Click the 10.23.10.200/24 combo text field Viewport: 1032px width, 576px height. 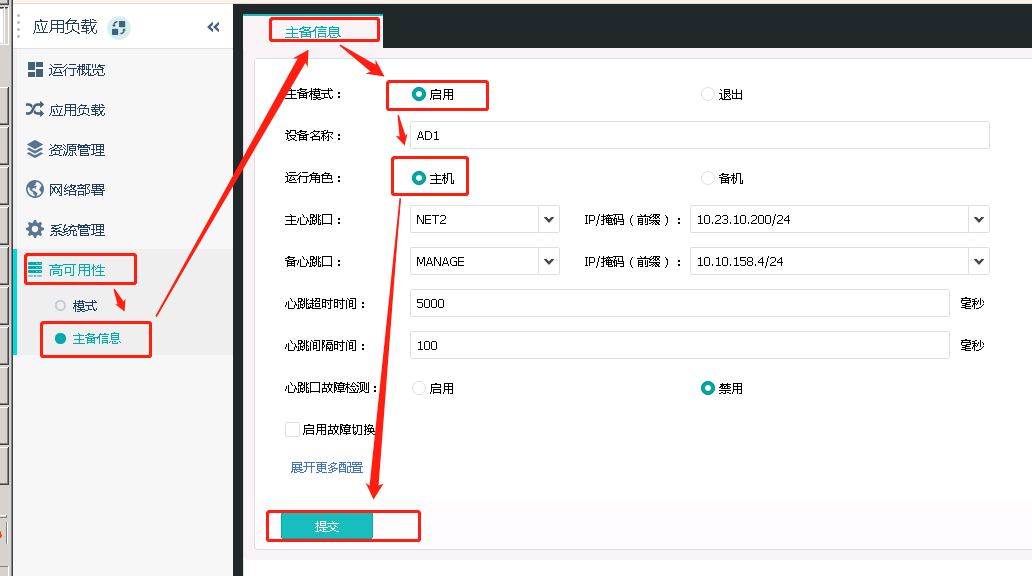point(829,219)
